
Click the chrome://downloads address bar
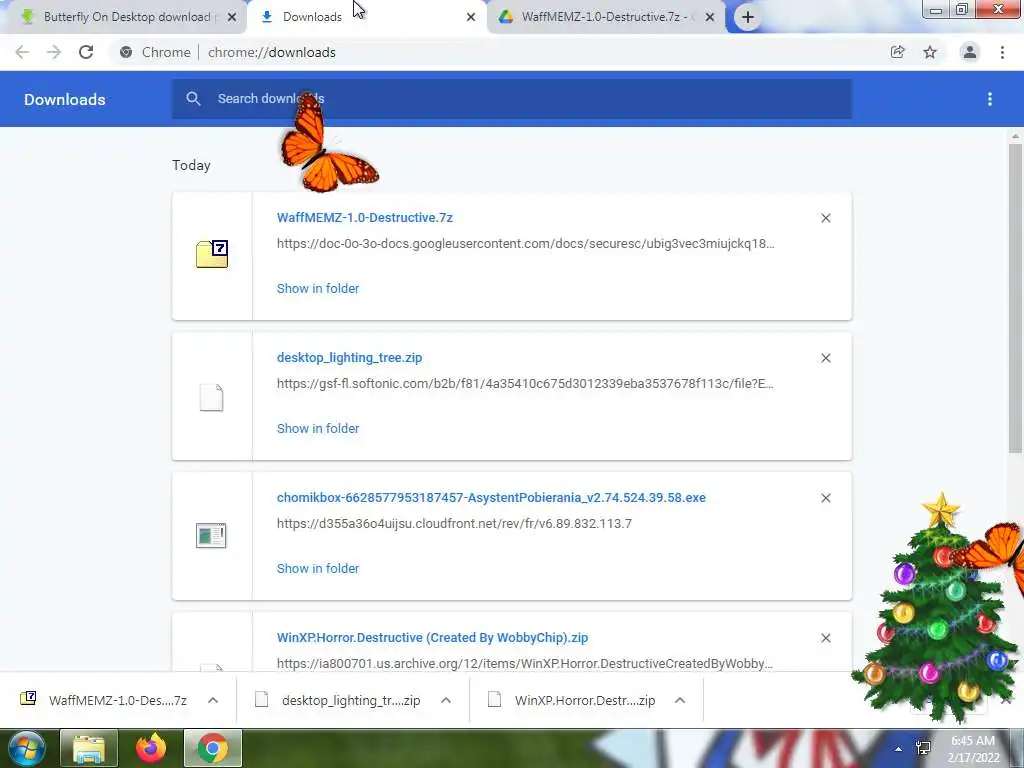(x=498, y=52)
